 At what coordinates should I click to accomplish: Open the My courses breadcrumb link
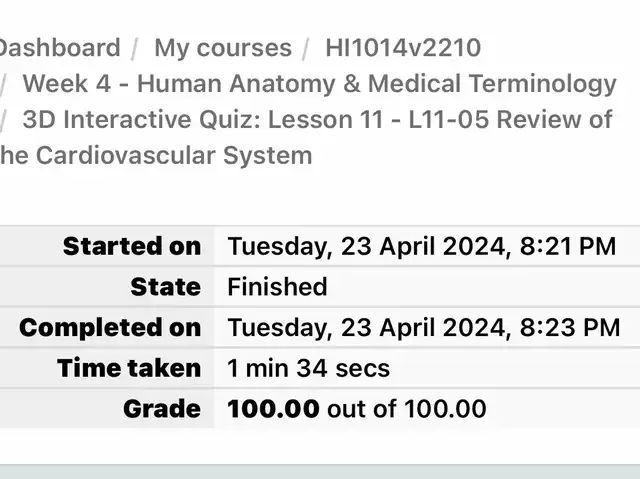coord(223,48)
